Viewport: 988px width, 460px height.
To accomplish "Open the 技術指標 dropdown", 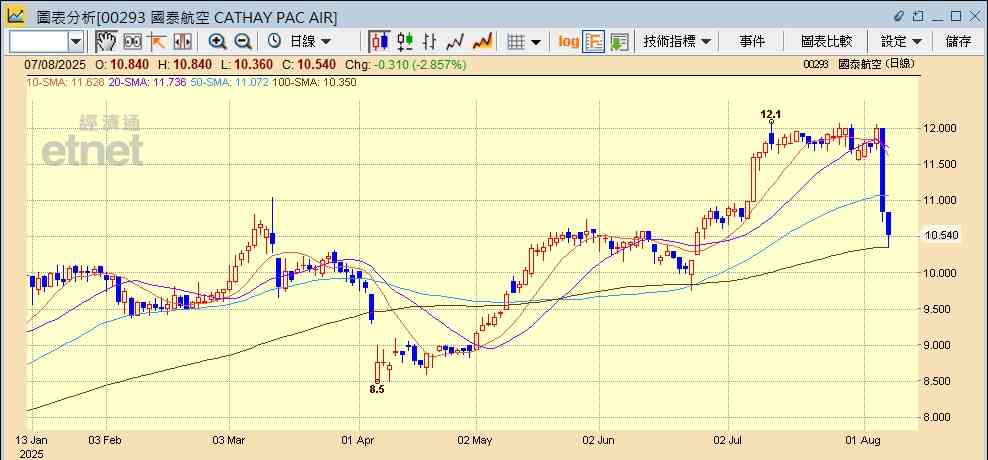I will click(x=677, y=42).
